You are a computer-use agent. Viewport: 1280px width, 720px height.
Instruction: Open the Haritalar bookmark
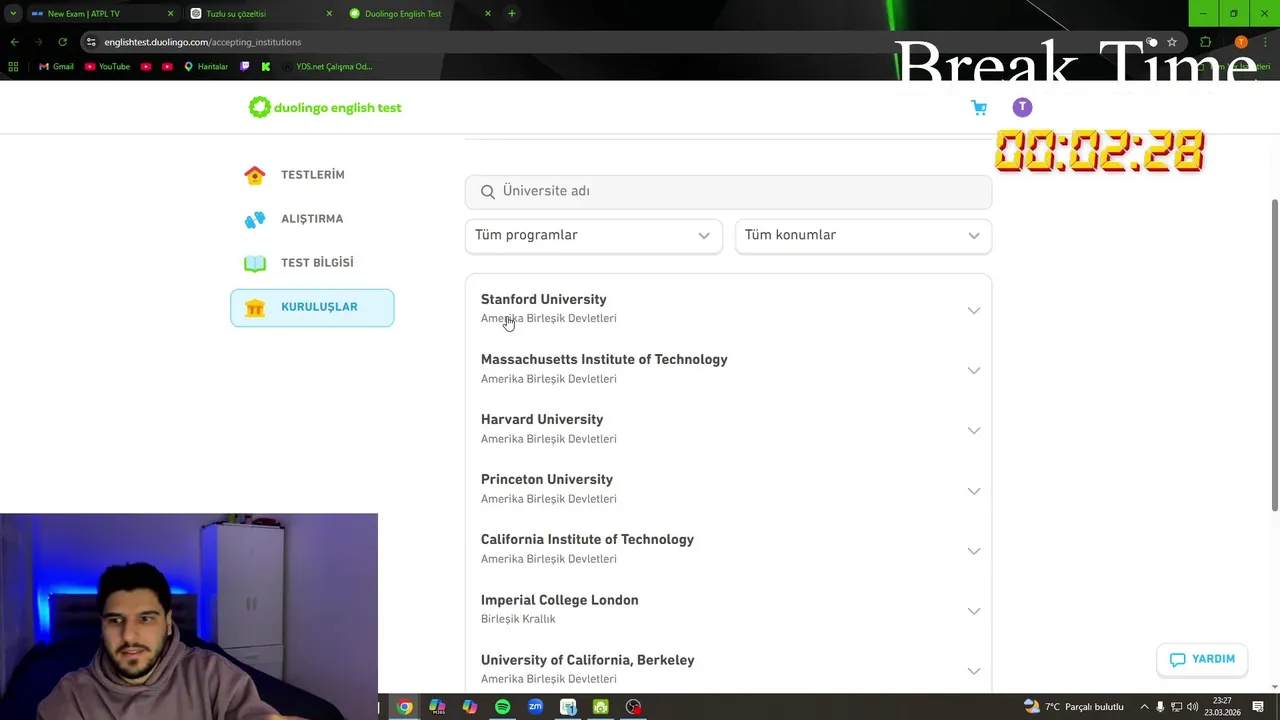click(x=205, y=67)
